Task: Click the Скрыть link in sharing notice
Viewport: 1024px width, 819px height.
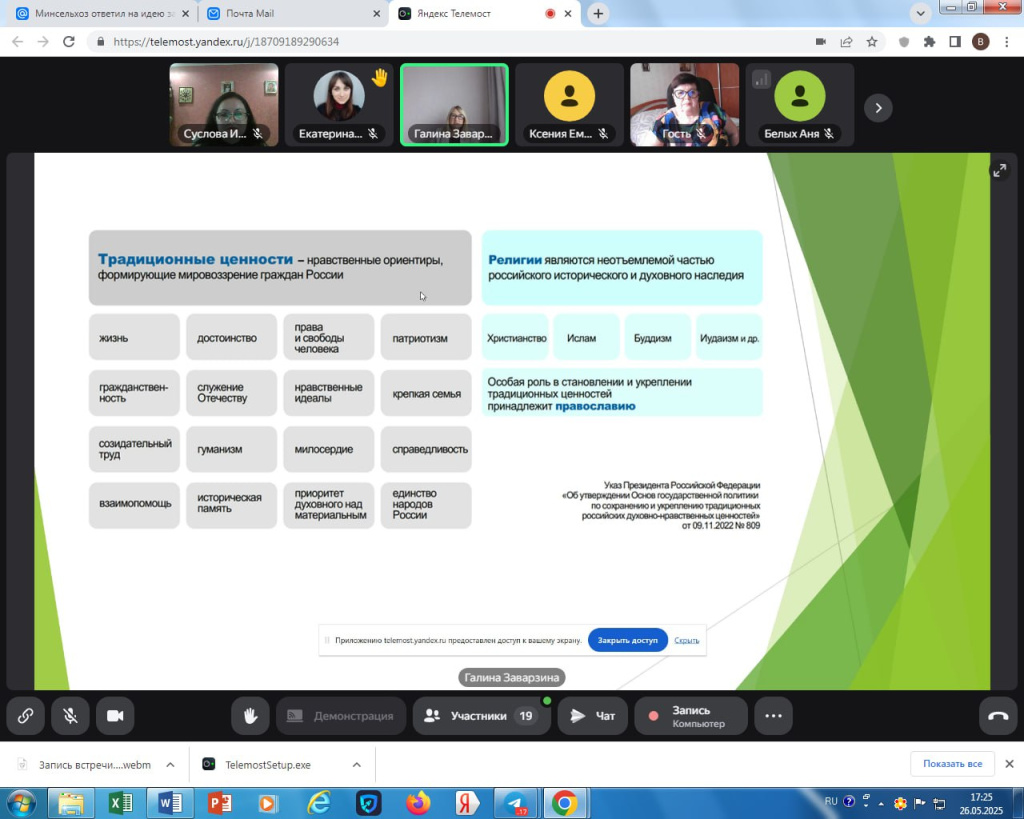Action: click(x=686, y=640)
